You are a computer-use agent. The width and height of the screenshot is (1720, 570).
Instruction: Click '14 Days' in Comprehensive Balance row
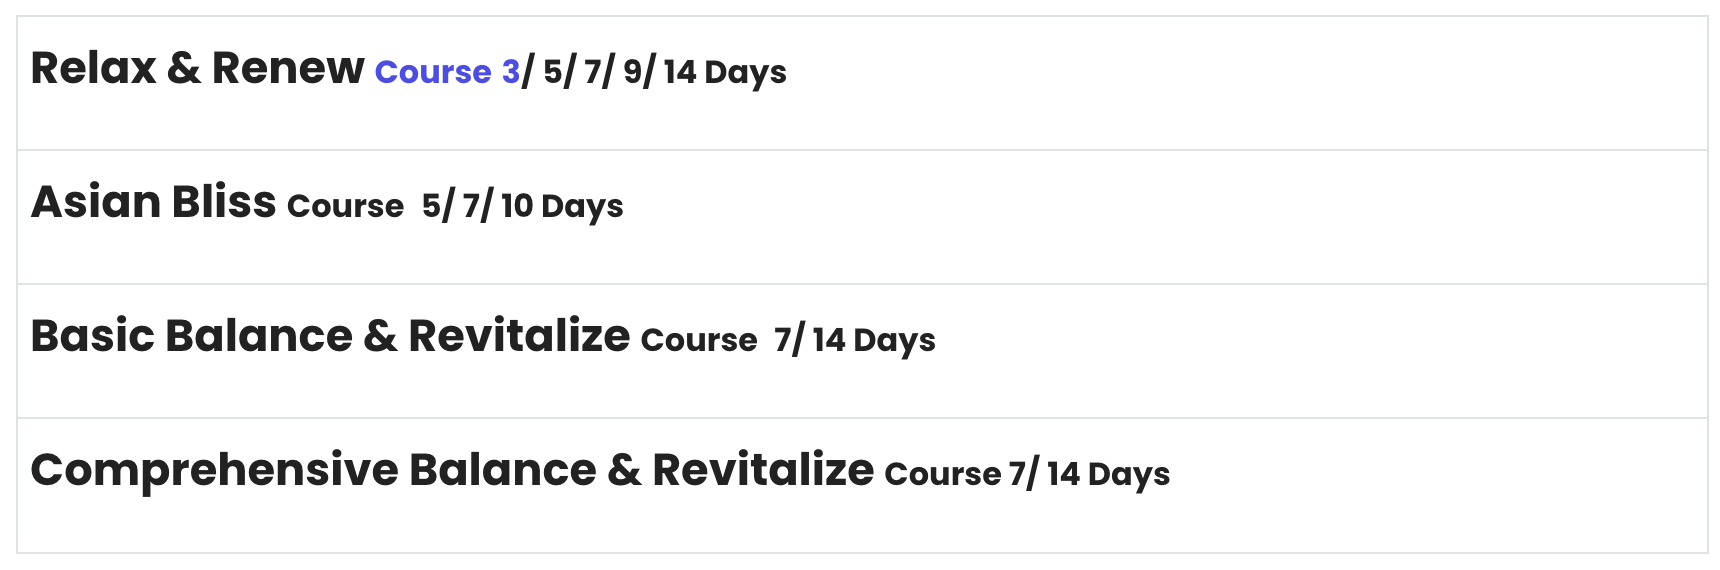1108,475
